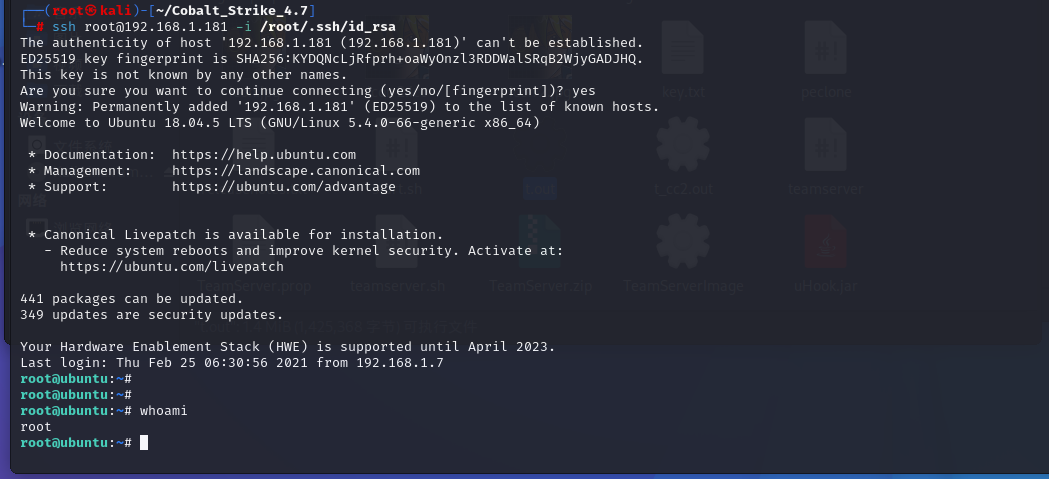Open the landscape.canonical.com management URL

(x=296, y=171)
